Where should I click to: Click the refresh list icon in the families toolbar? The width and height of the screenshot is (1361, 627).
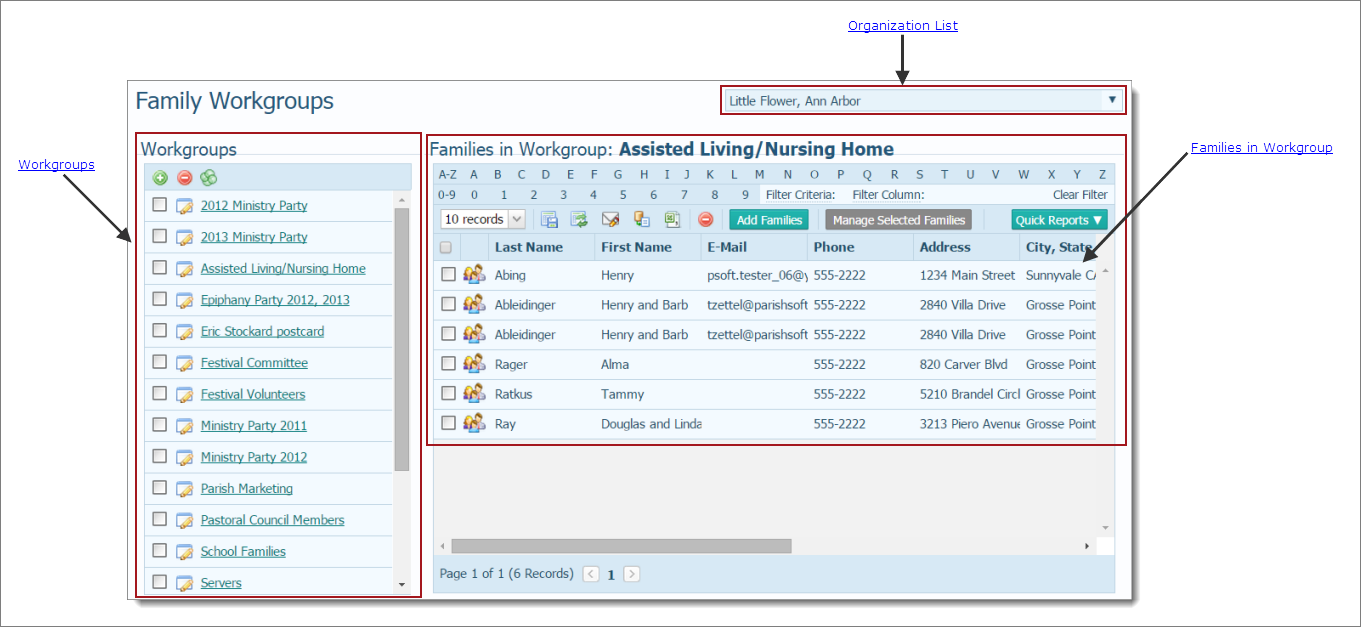click(579, 219)
